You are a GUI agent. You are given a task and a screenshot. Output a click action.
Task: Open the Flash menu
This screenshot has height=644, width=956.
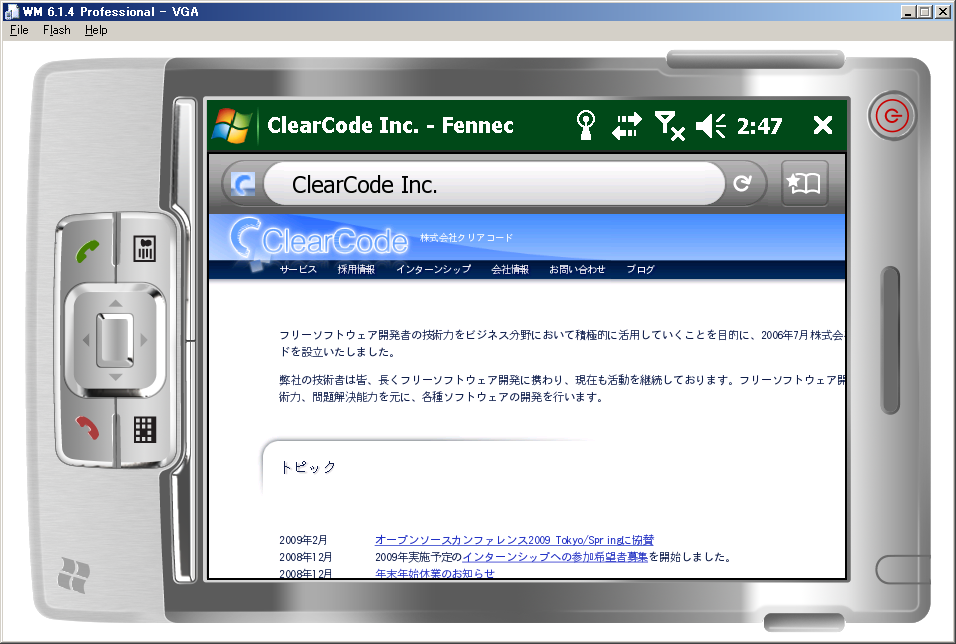[x=56, y=30]
